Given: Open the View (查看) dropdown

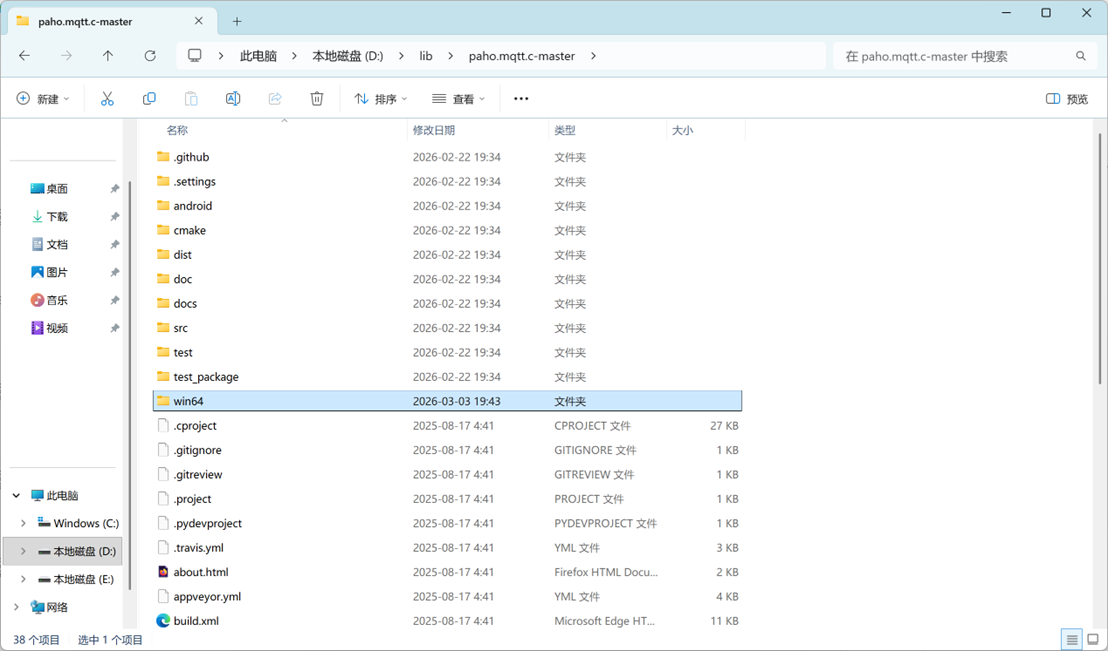Looking at the screenshot, I should (459, 99).
